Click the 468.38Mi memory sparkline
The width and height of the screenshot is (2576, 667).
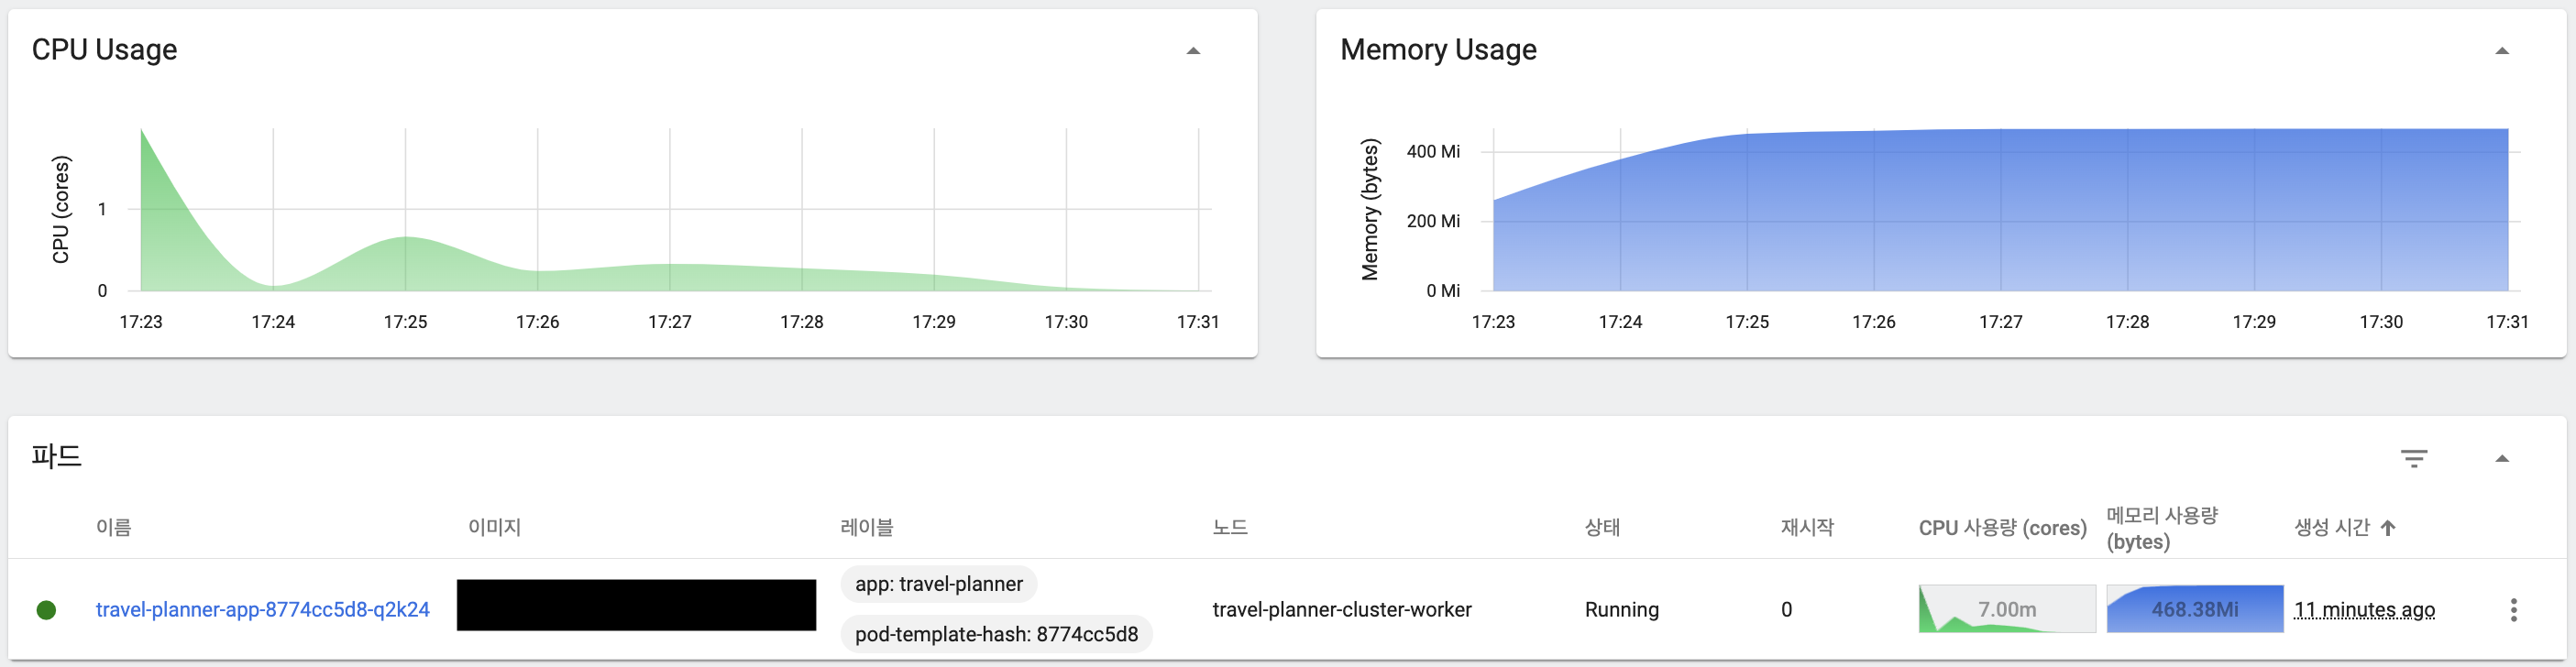2195,609
